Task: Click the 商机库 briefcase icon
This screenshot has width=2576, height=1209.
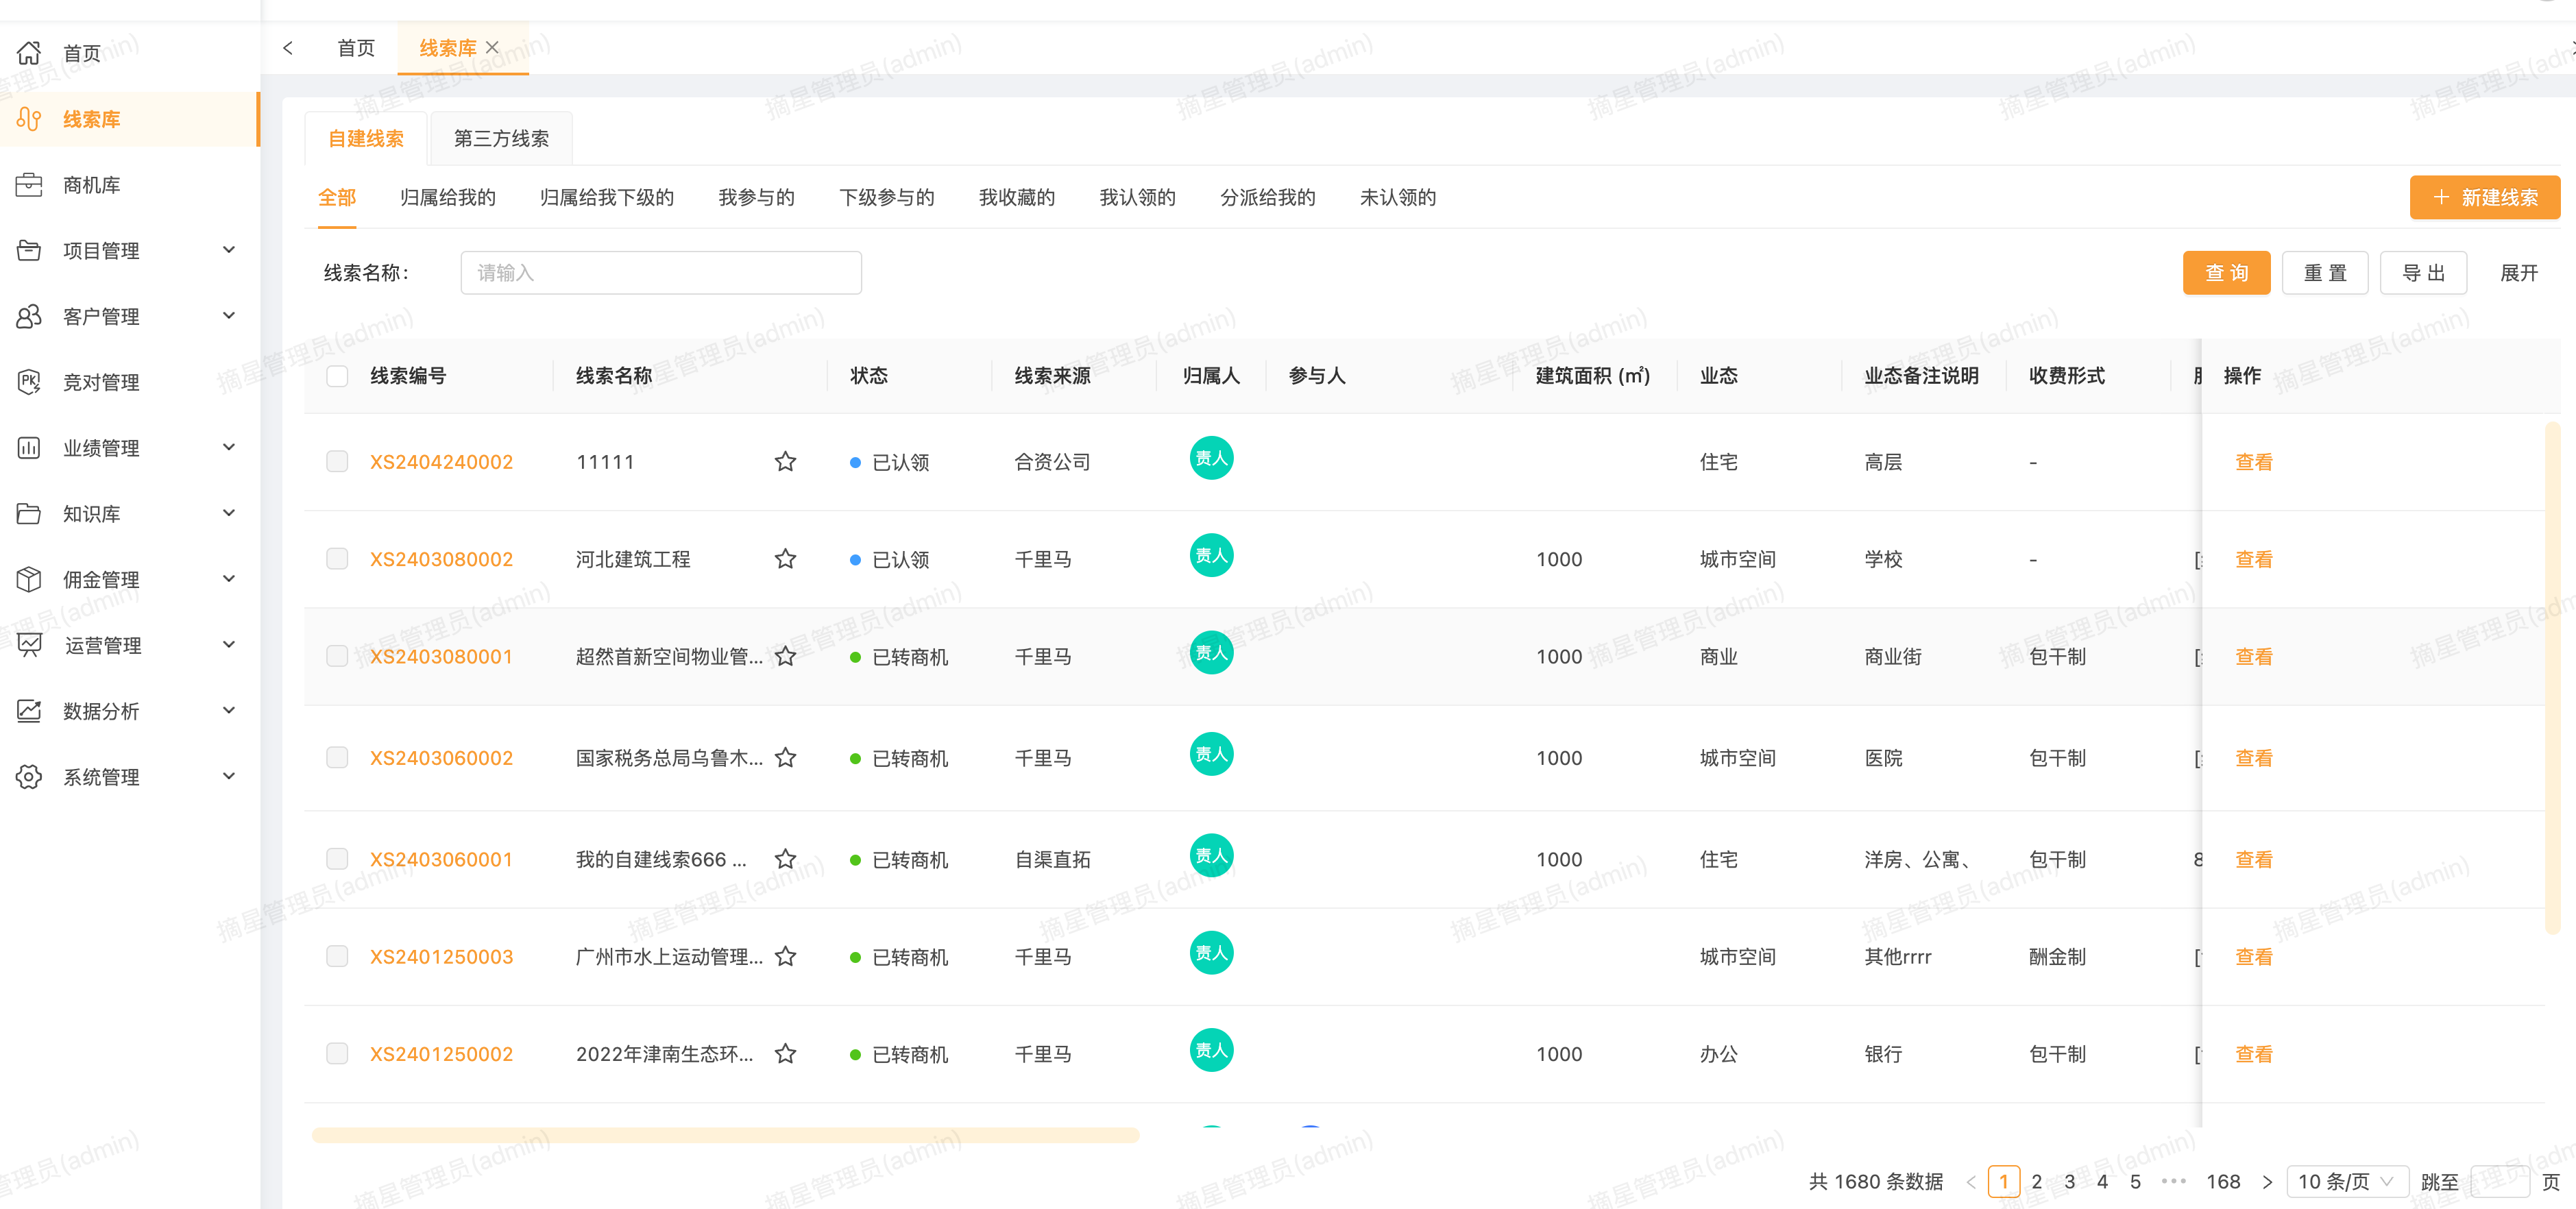Action: pos(29,185)
